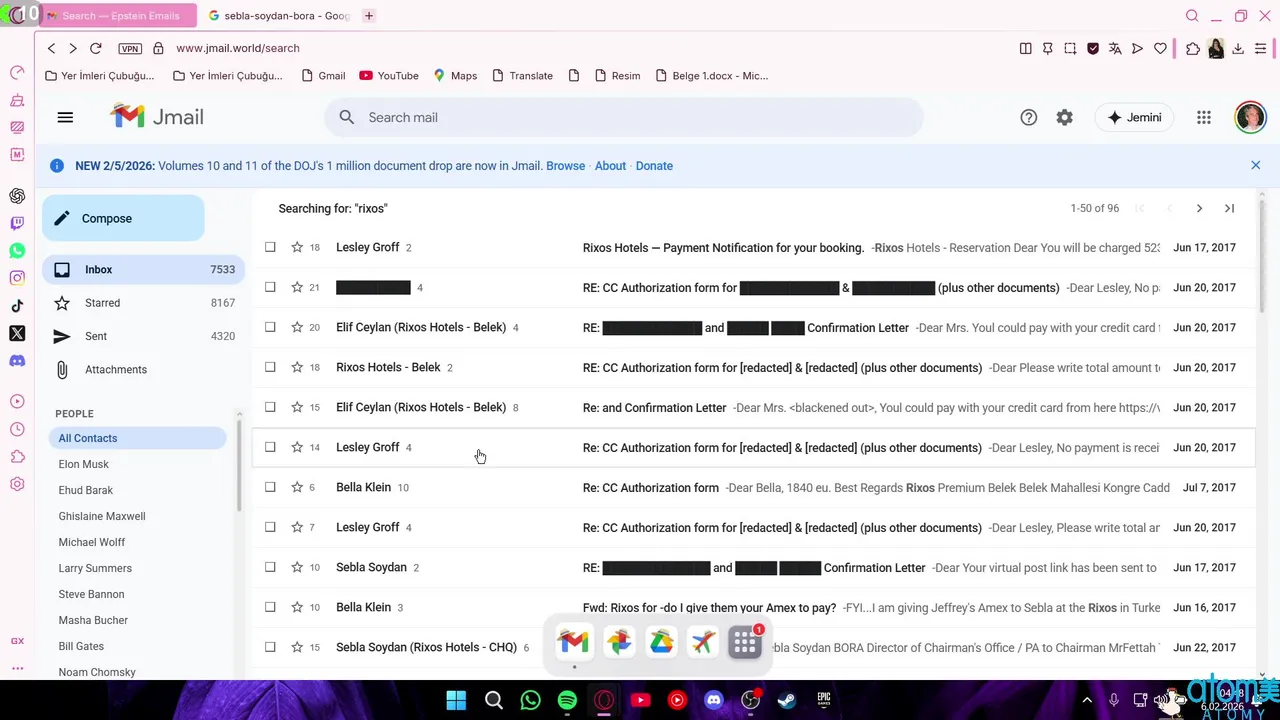Open Jemini assistant button
The height and width of the screenshot is (720, 1280).
pos(1134,117)
